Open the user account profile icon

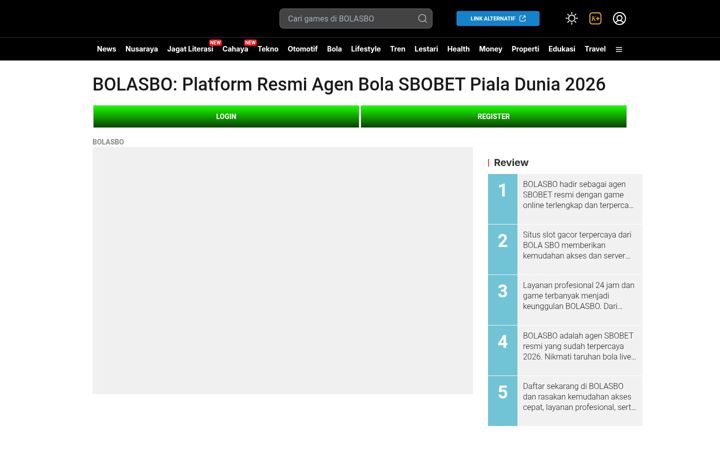[x=619, y=18]
